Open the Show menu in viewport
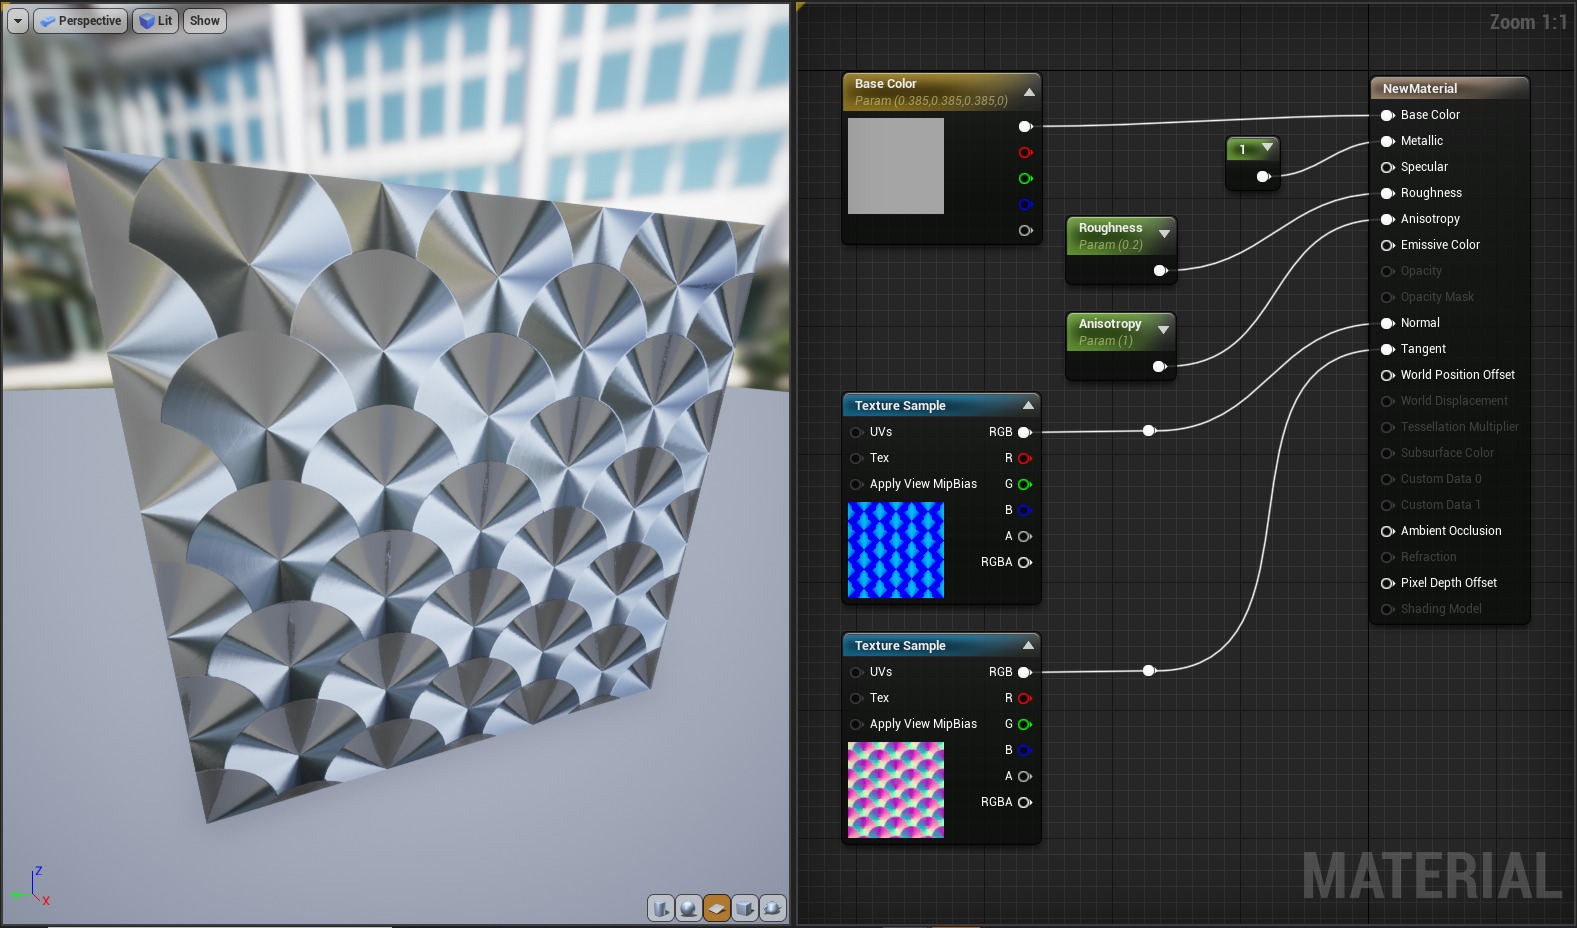 pos(204,21)
